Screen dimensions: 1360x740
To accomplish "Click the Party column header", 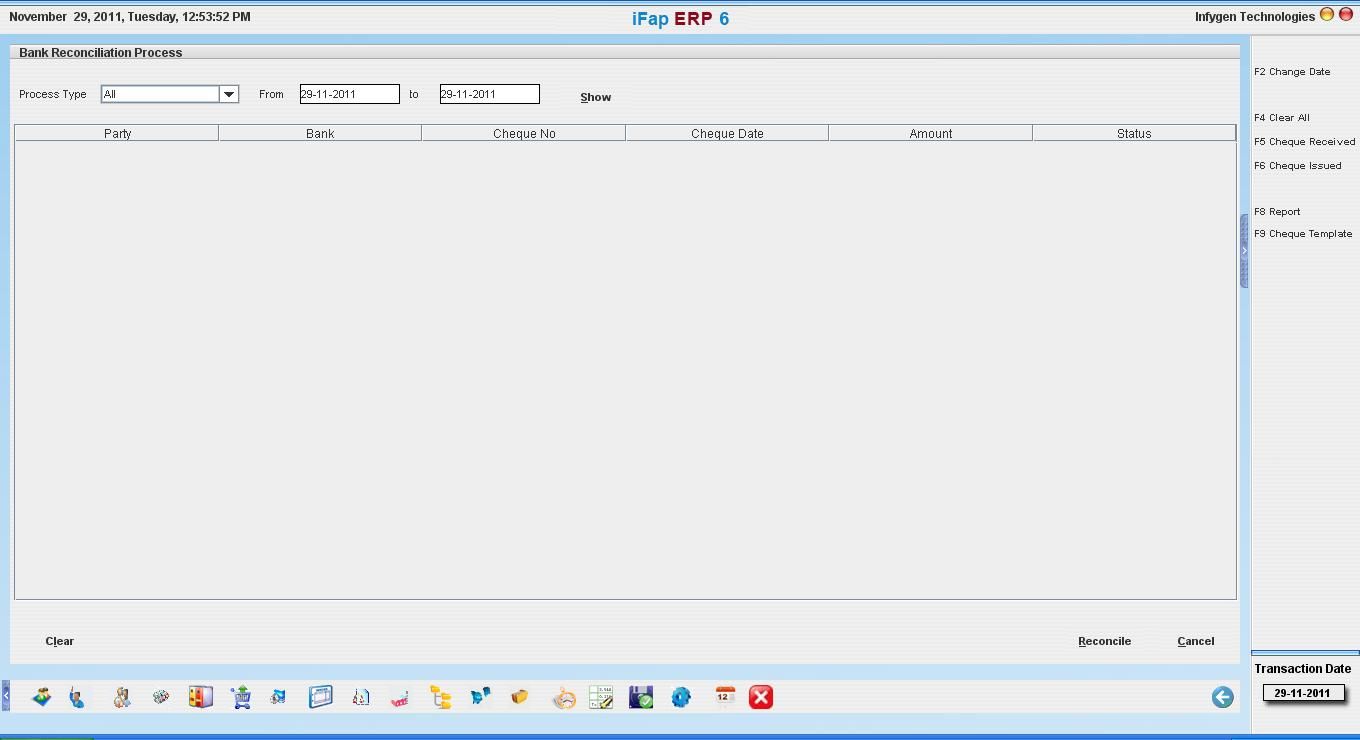I will (117, 133).
